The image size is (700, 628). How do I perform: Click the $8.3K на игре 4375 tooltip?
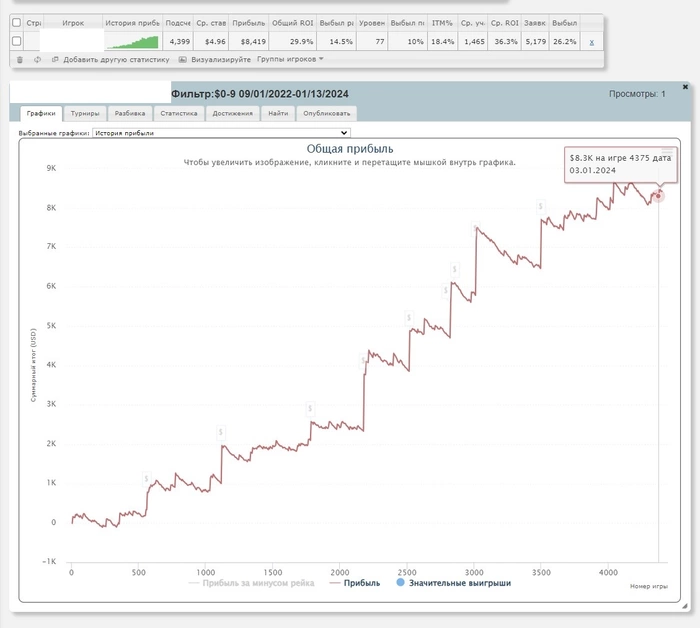621,164
